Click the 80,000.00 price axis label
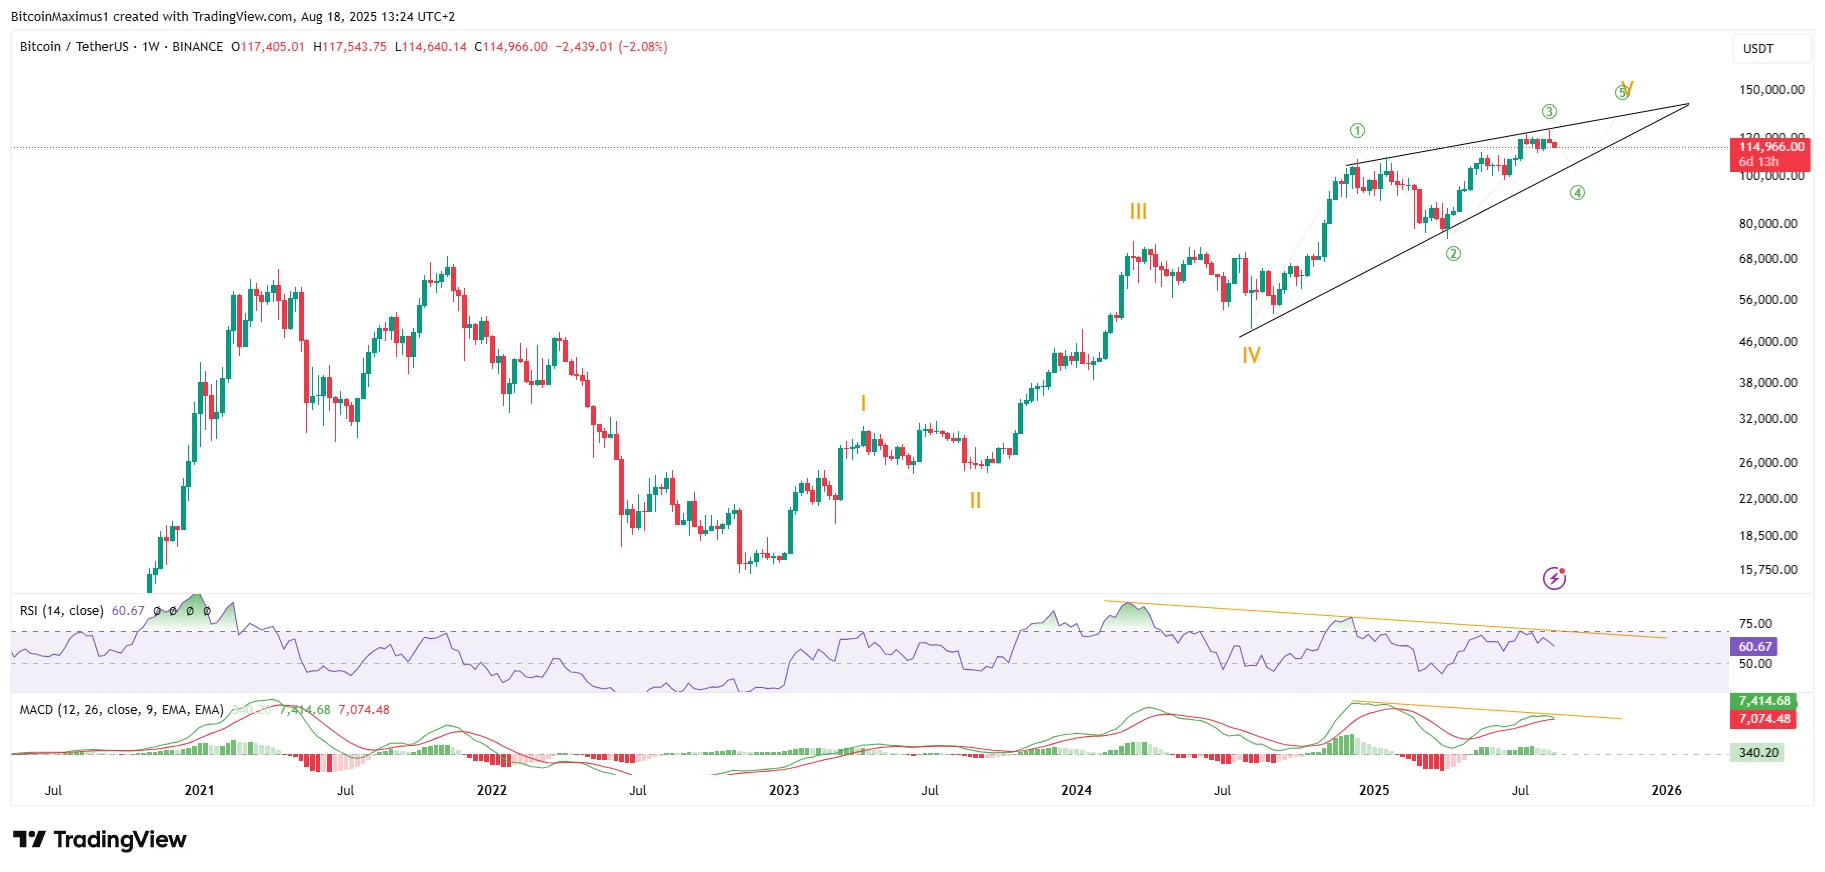Viewport: 1825px width, 872px height. (1768, 224)
